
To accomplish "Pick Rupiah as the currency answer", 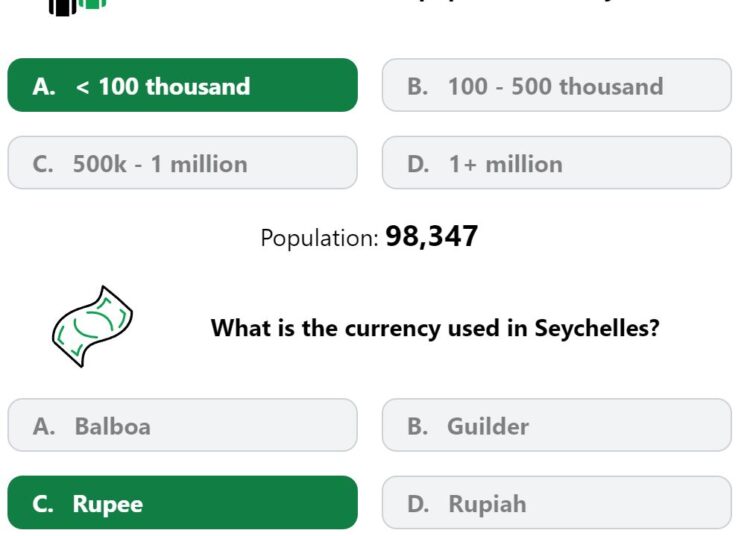I will pos(557,503).
